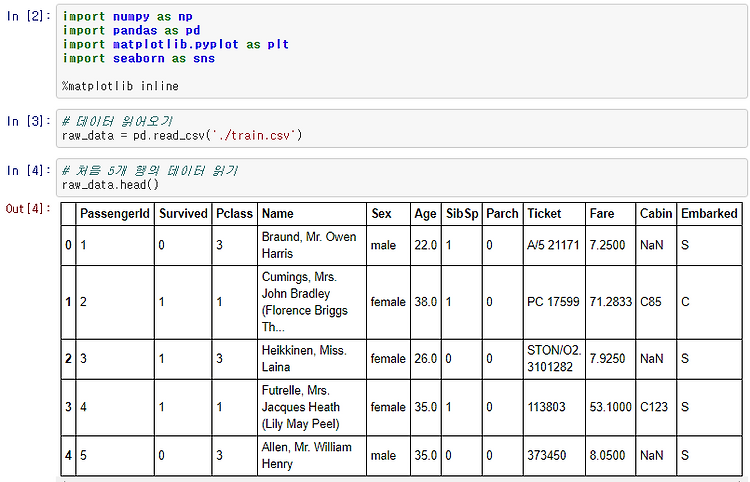
Task: Click the 'import pandas as pd' line
Action: 132,31
